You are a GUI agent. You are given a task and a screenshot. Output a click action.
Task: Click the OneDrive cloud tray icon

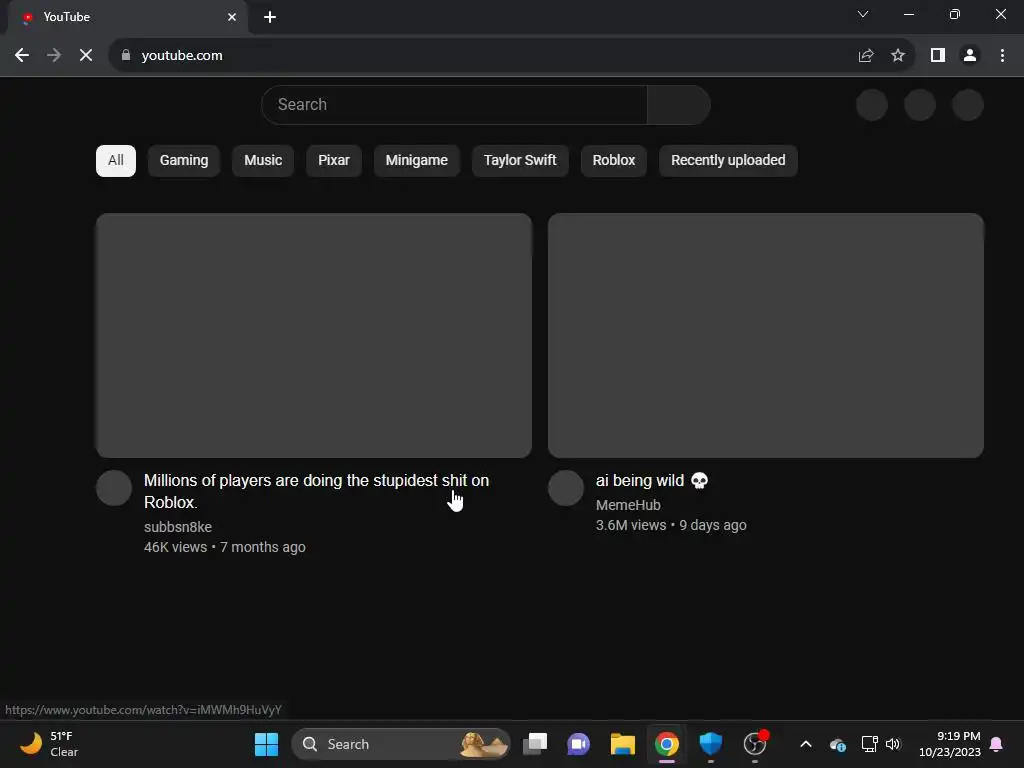point(838,744)
